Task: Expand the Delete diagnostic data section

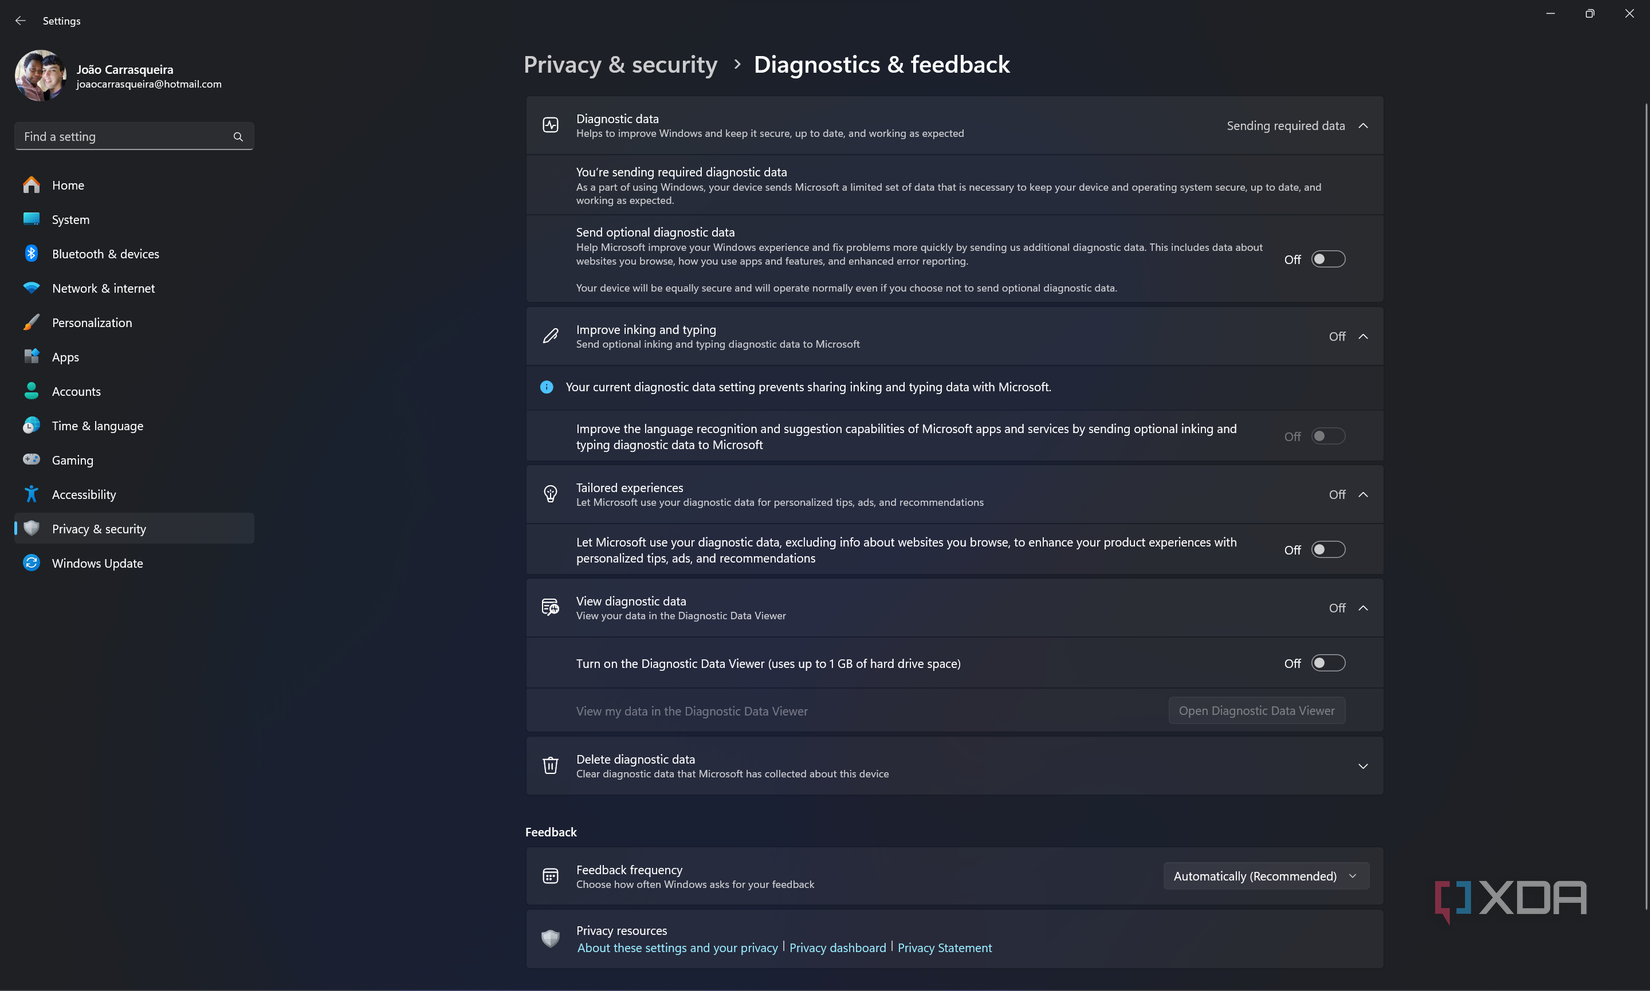Action: coord(1363,766)
